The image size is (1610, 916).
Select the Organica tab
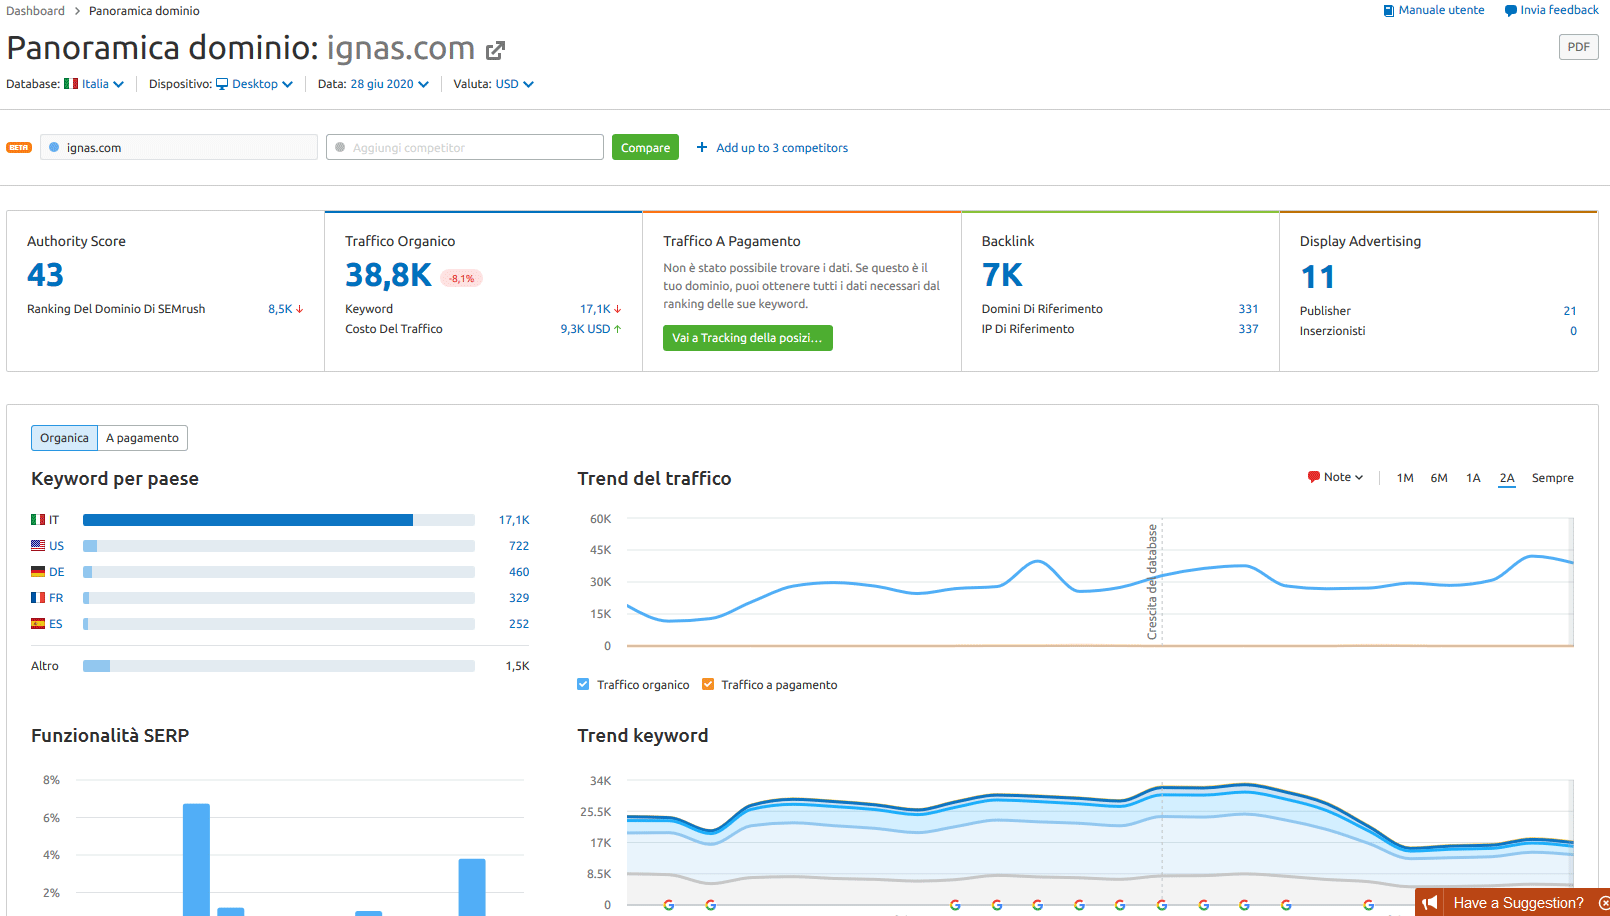click(64, 438)
